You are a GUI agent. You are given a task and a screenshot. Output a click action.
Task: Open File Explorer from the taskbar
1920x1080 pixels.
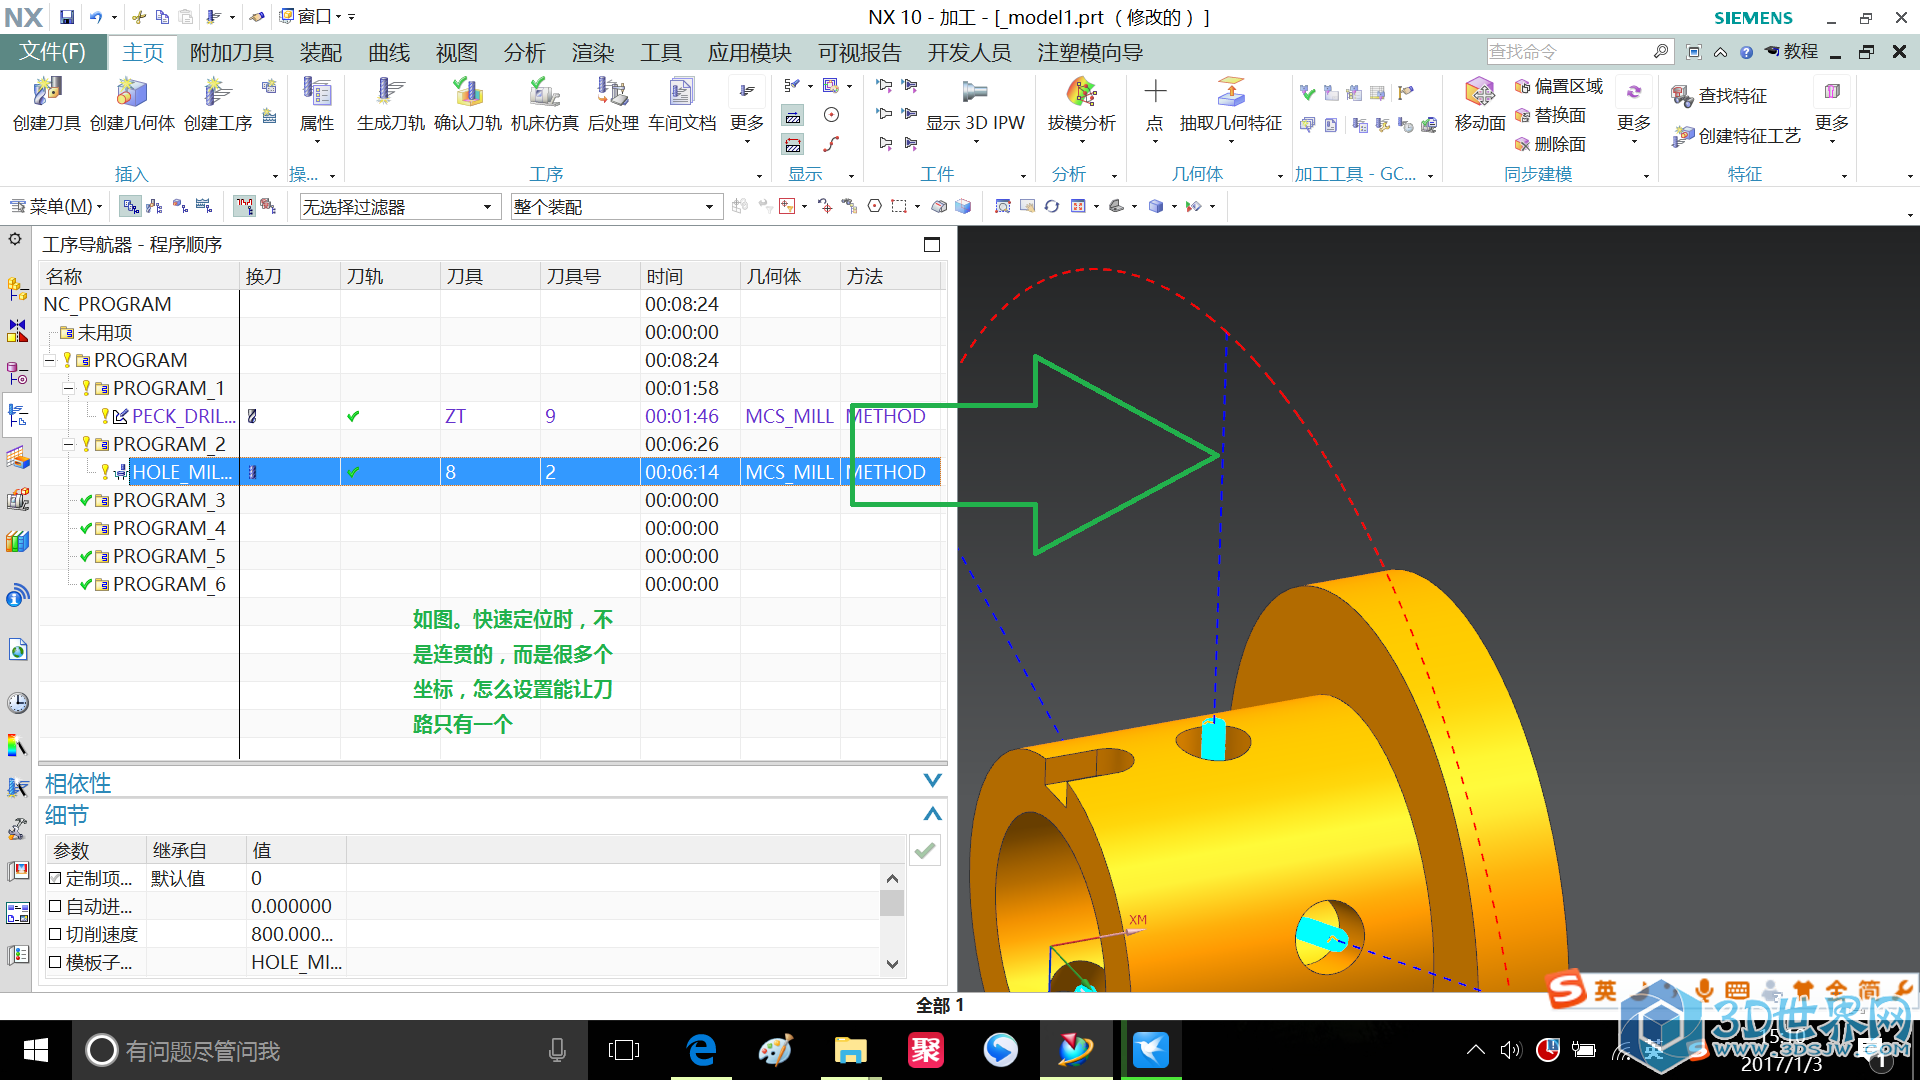[850, 1050]
